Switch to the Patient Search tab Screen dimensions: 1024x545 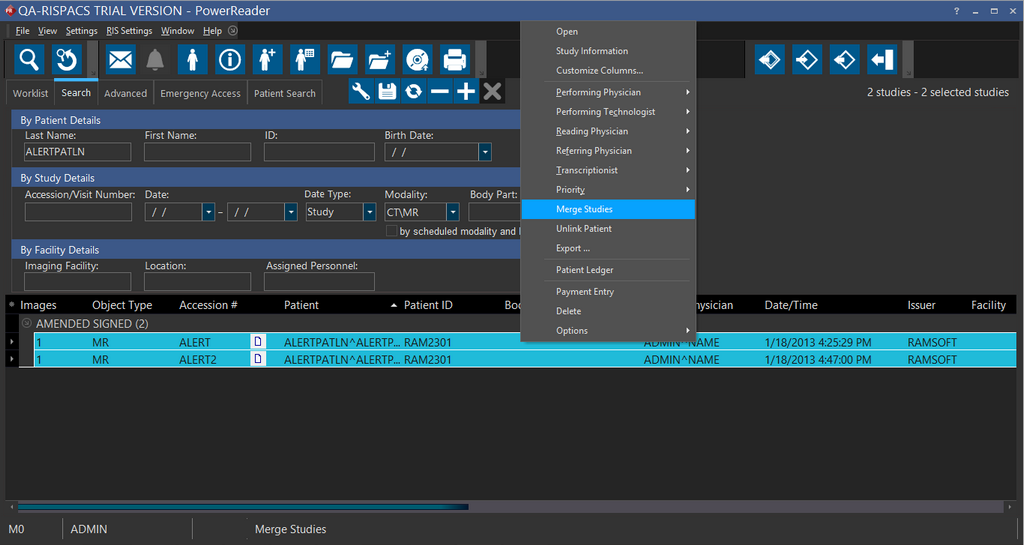click(x=285, y=93)
